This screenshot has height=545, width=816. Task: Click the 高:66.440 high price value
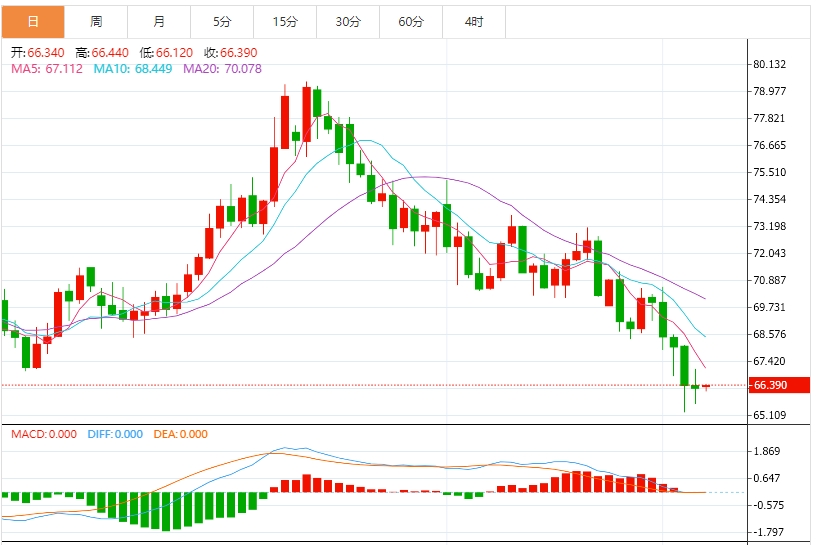[x=102, y=53]
